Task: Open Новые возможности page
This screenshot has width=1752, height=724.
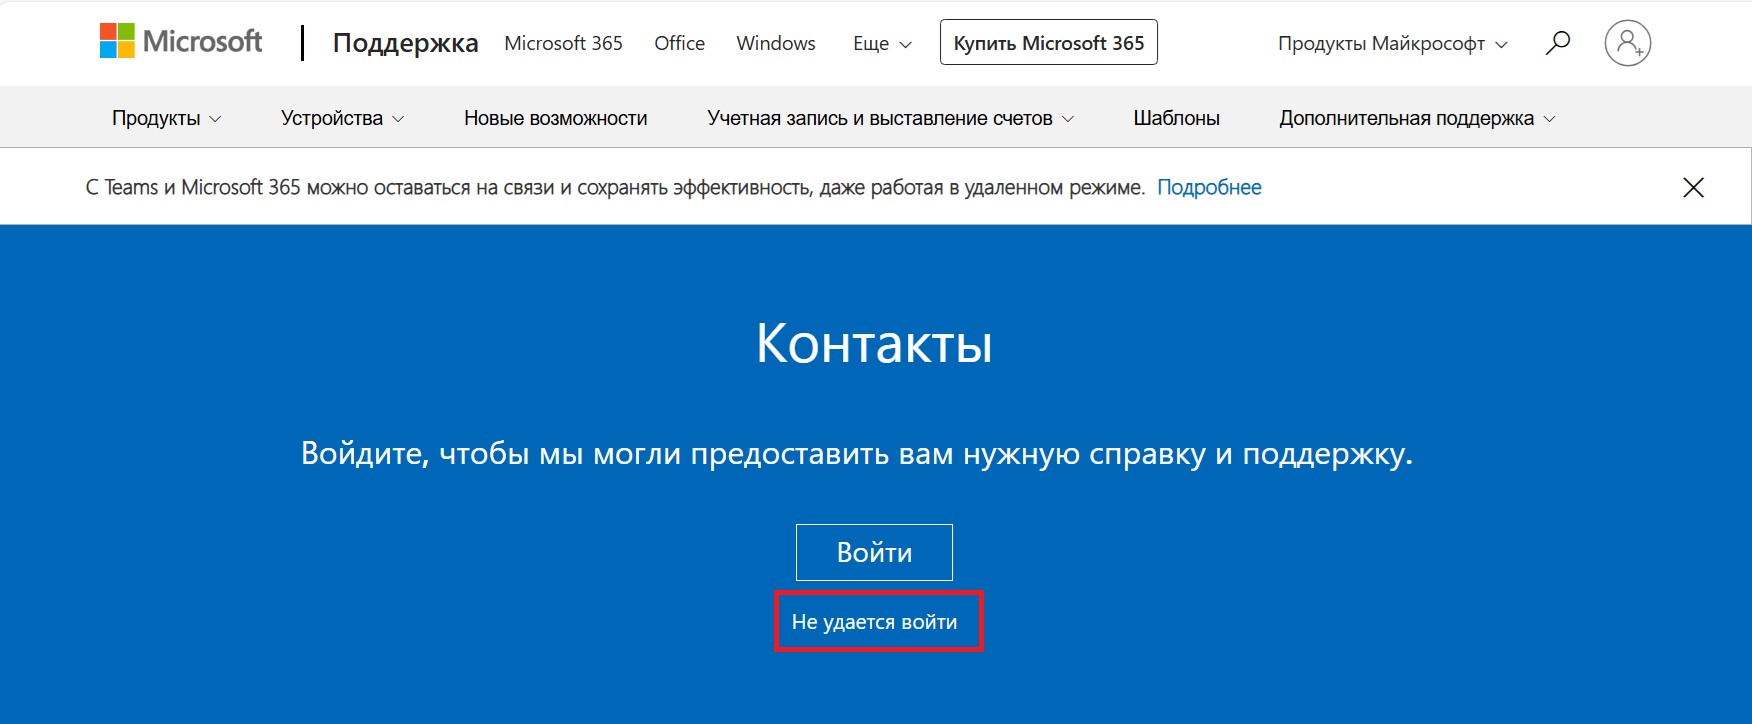Action: [x=555, y=118]
